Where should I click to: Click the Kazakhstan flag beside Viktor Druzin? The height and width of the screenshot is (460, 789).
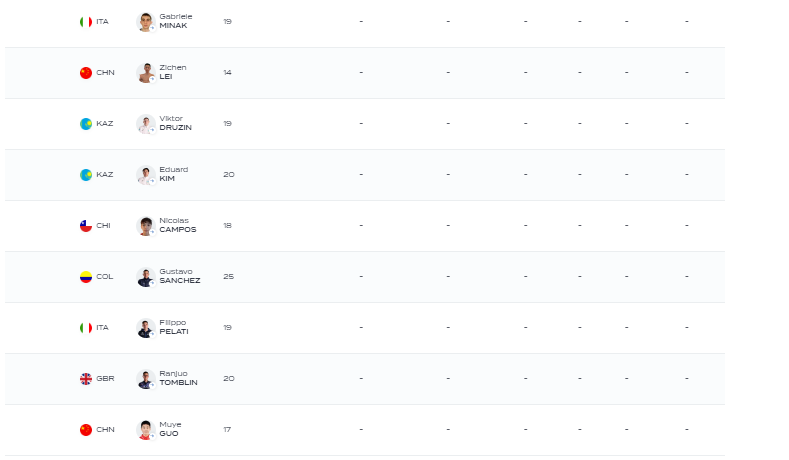pos(86,124)
